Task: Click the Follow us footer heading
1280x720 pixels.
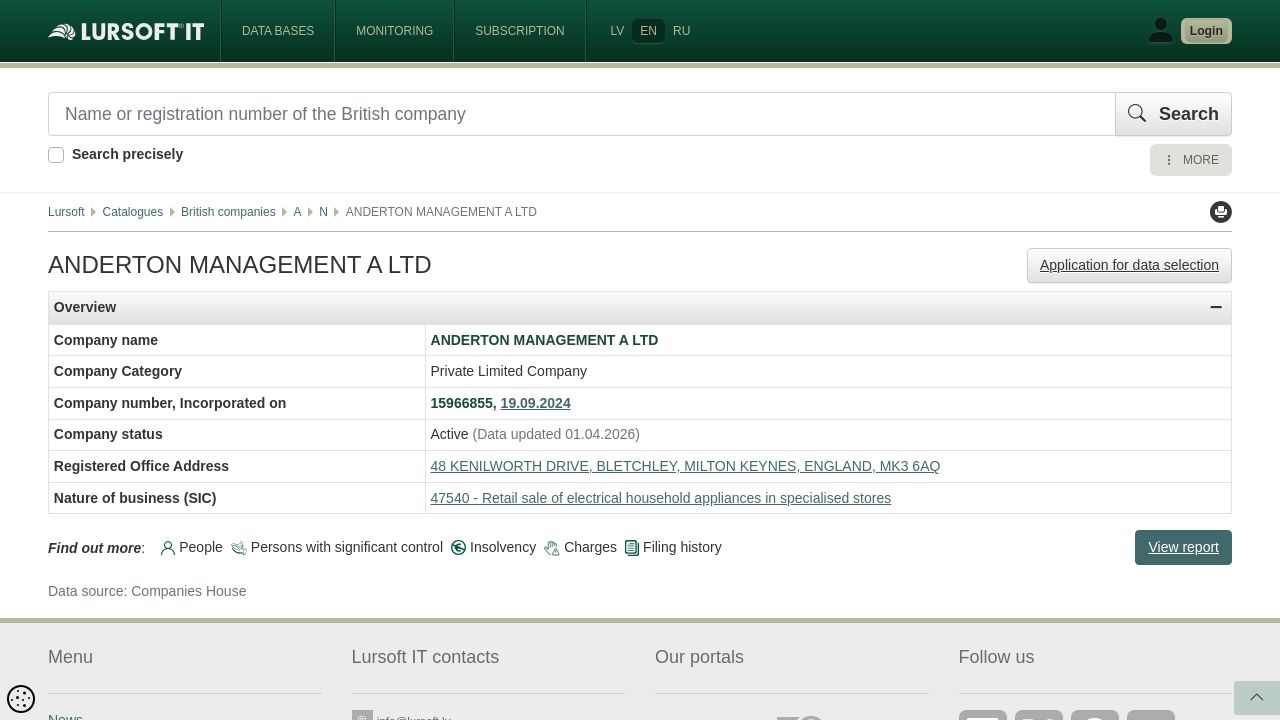Action: pos(996,657)
